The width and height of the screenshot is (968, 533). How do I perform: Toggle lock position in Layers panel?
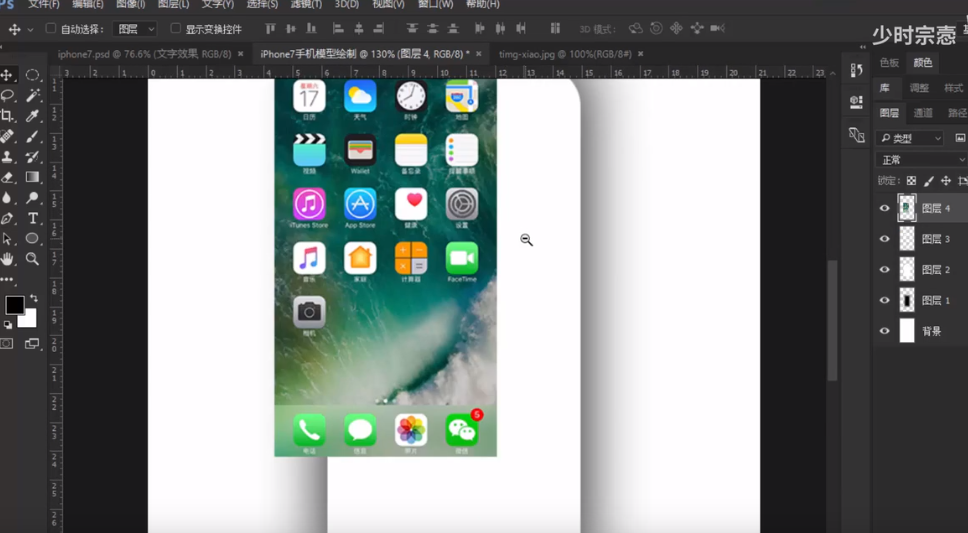(946, 181)
